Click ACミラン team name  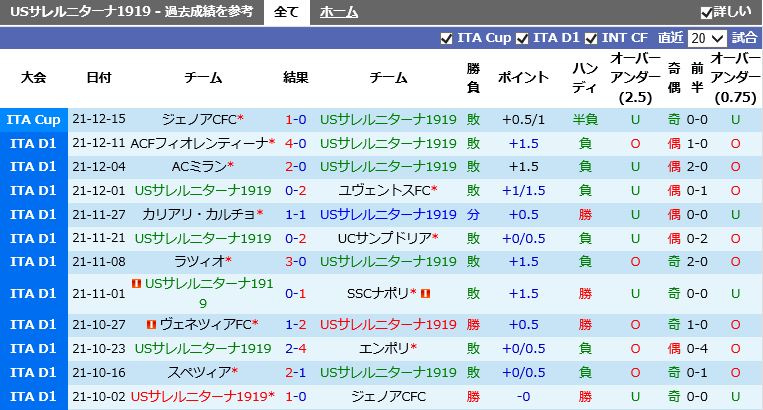(199, 167)
